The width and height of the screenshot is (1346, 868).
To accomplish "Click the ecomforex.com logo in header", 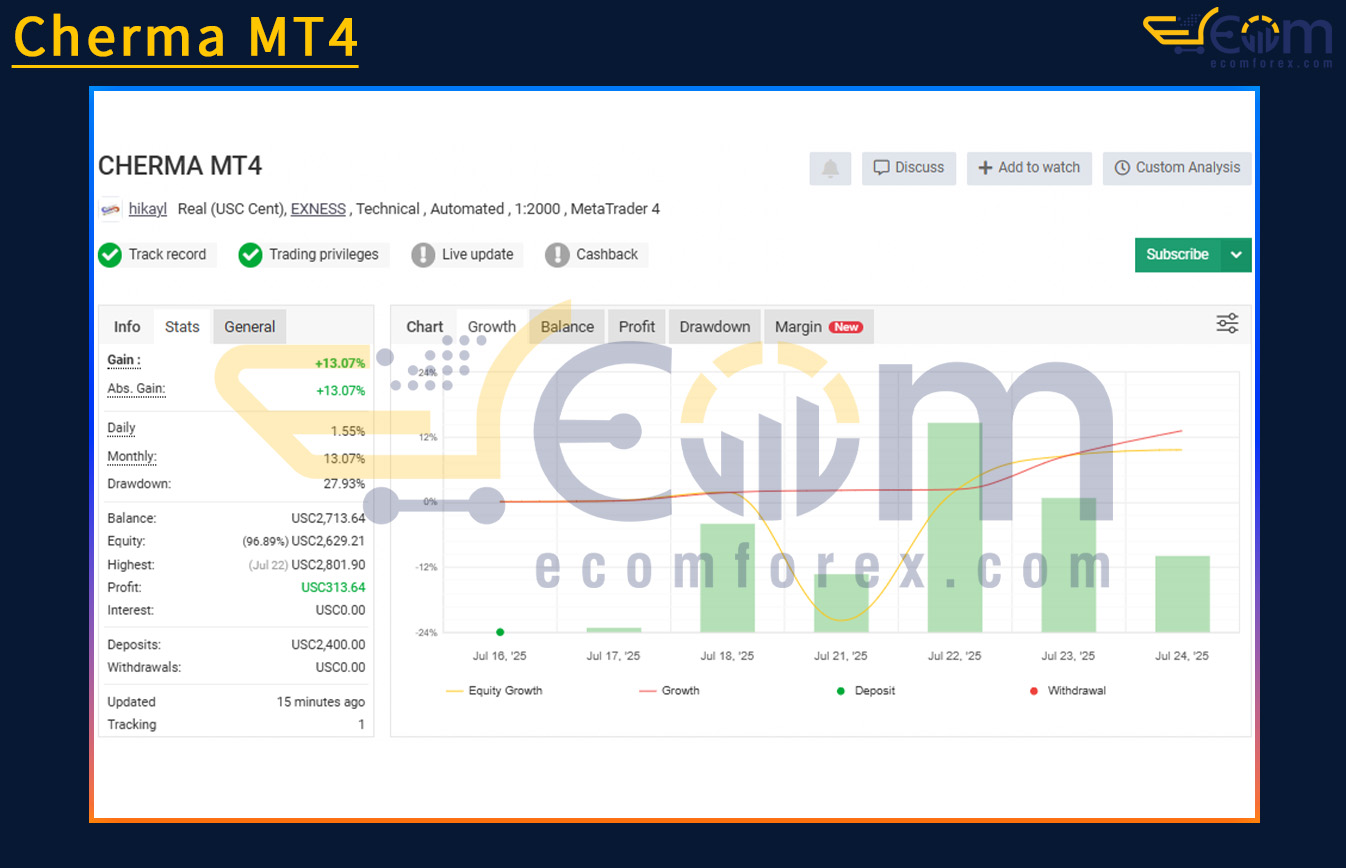I will [1238, 38].
